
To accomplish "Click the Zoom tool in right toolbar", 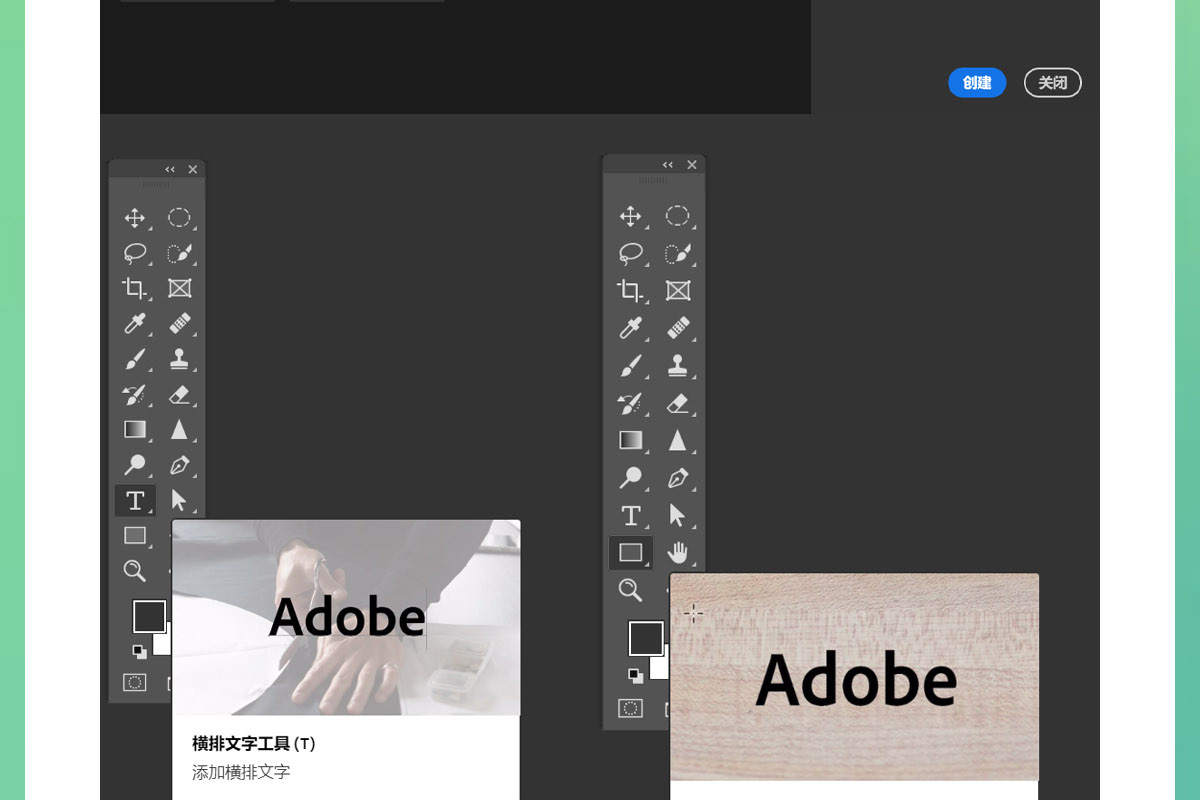I will click(x=630, y=590).
